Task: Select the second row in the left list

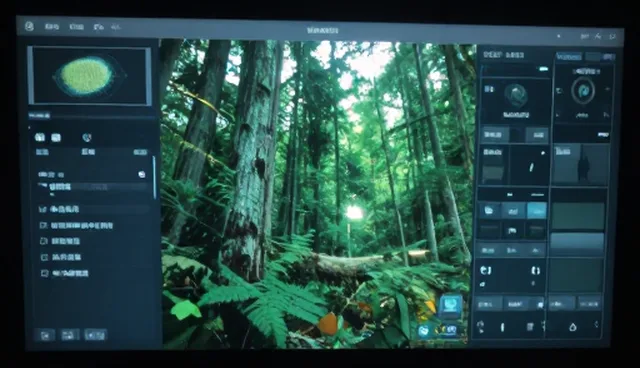Action: (92, 209)
